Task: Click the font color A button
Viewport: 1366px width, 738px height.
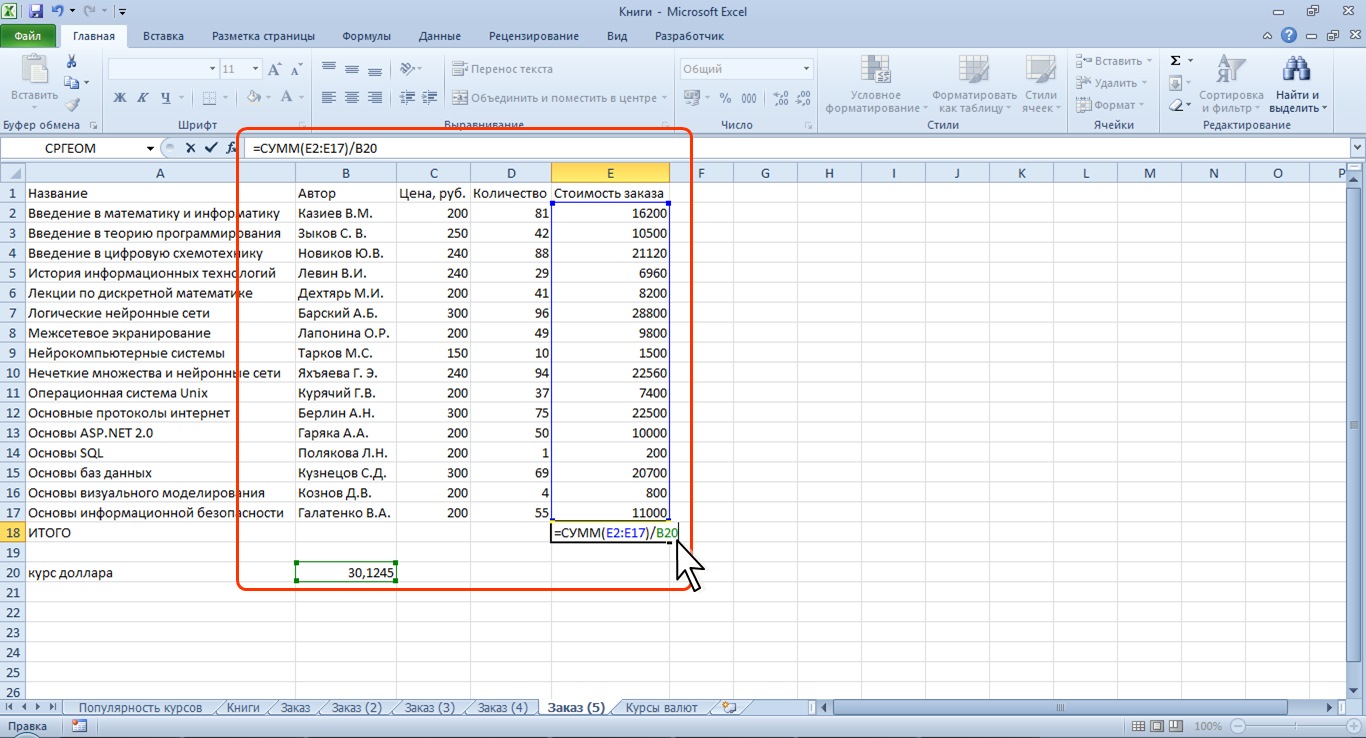Action: 288,98
